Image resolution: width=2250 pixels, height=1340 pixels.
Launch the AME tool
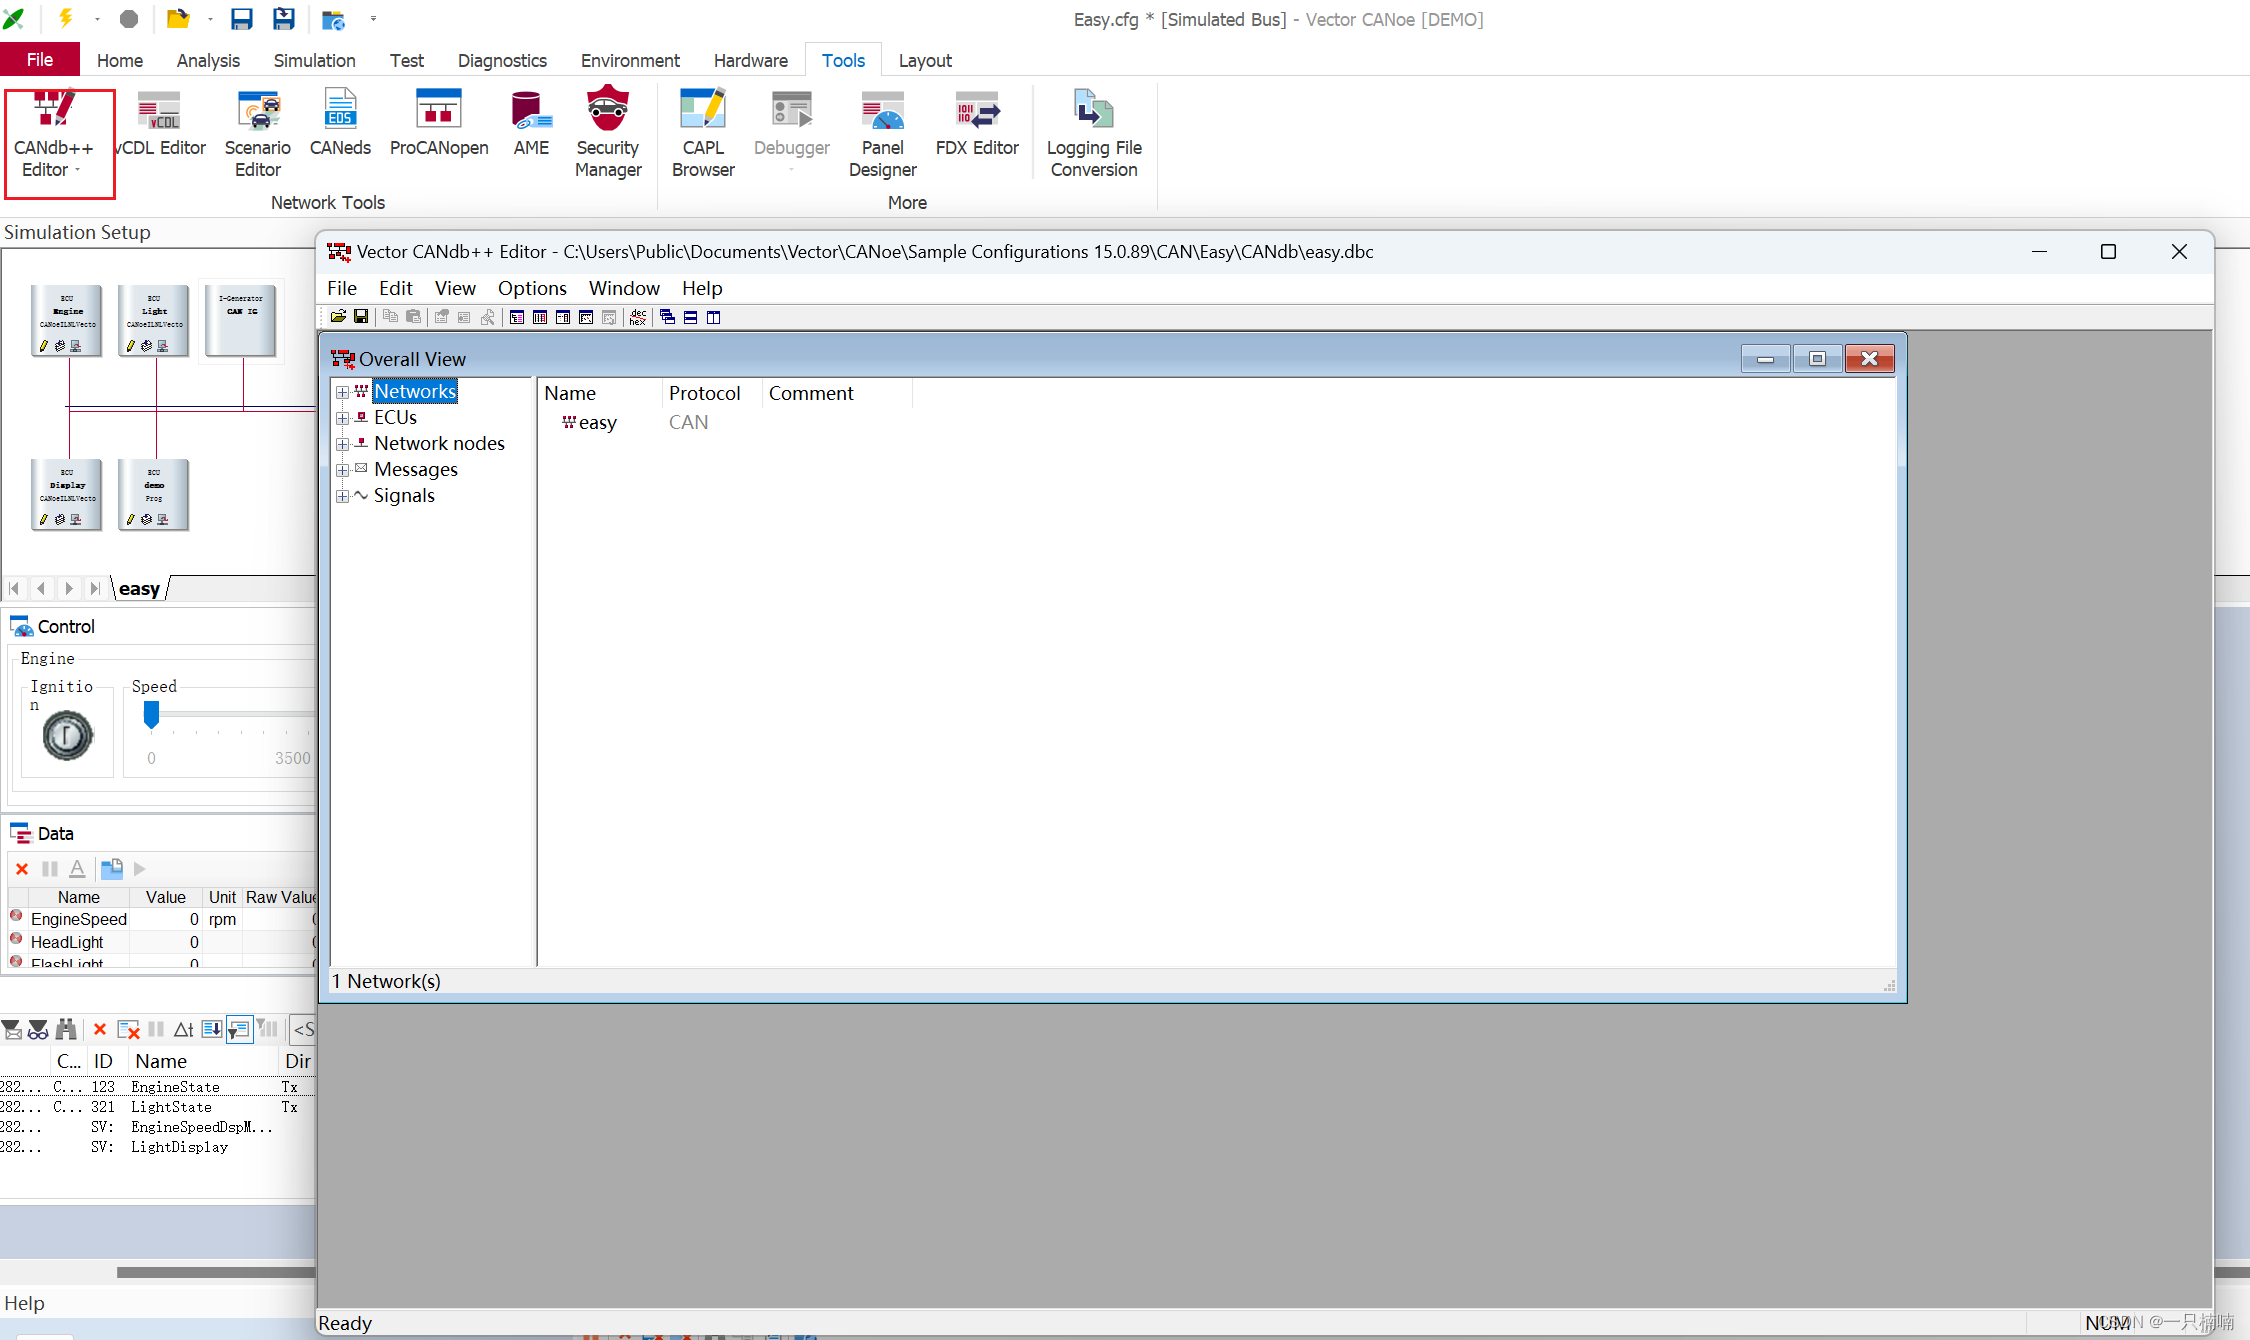tap(531, 125)
